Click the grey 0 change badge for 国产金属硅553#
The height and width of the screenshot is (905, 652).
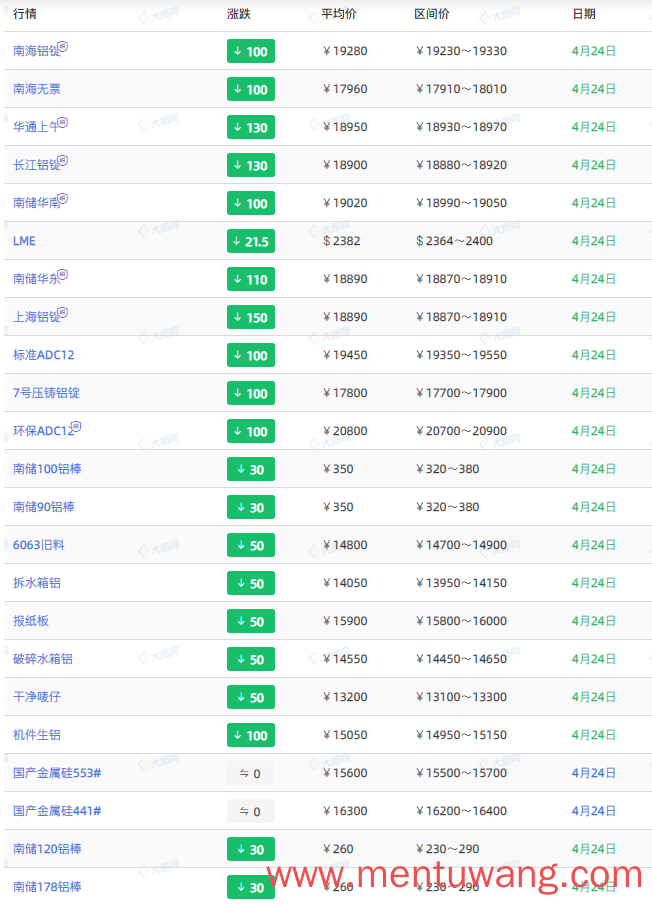point(250,773)
